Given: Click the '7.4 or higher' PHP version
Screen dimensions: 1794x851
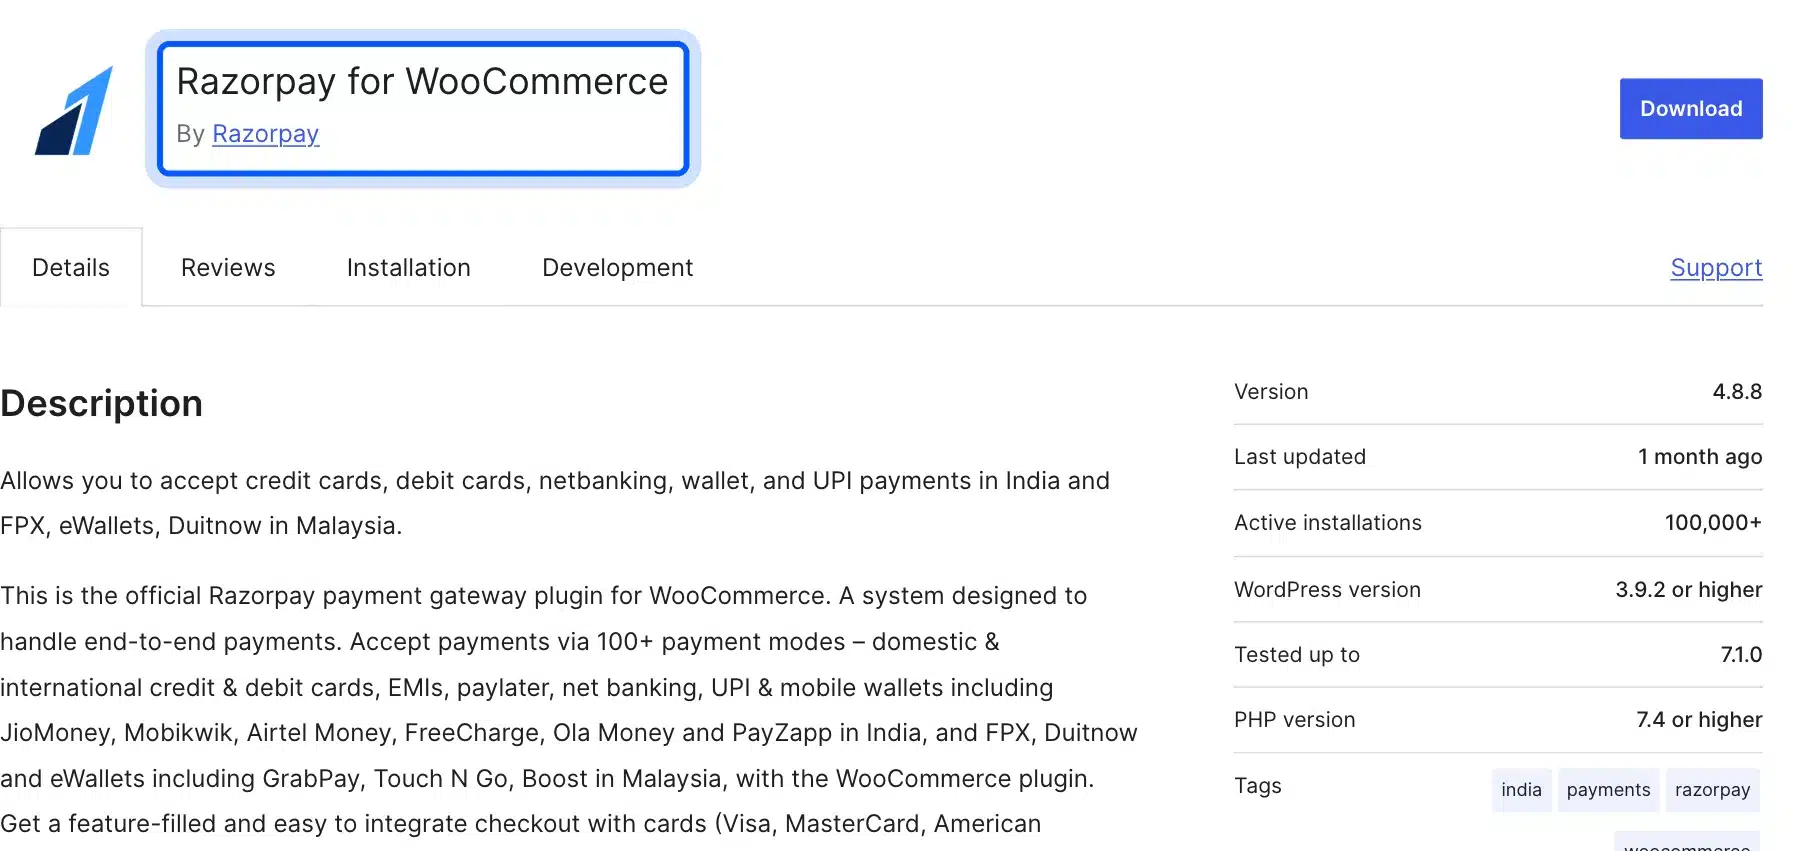Looking at the screenshot, I should tap(1699, 720).
